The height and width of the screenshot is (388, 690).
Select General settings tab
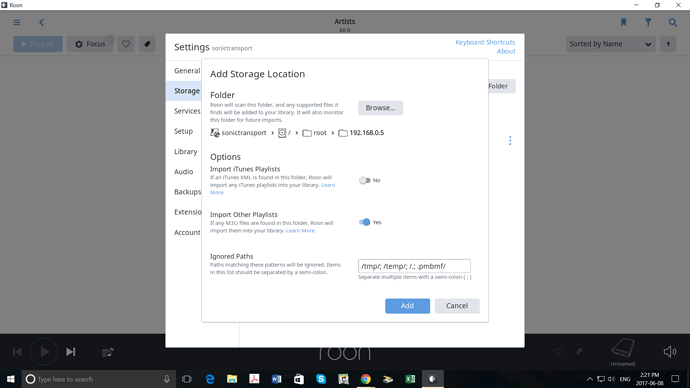(187, 71)
